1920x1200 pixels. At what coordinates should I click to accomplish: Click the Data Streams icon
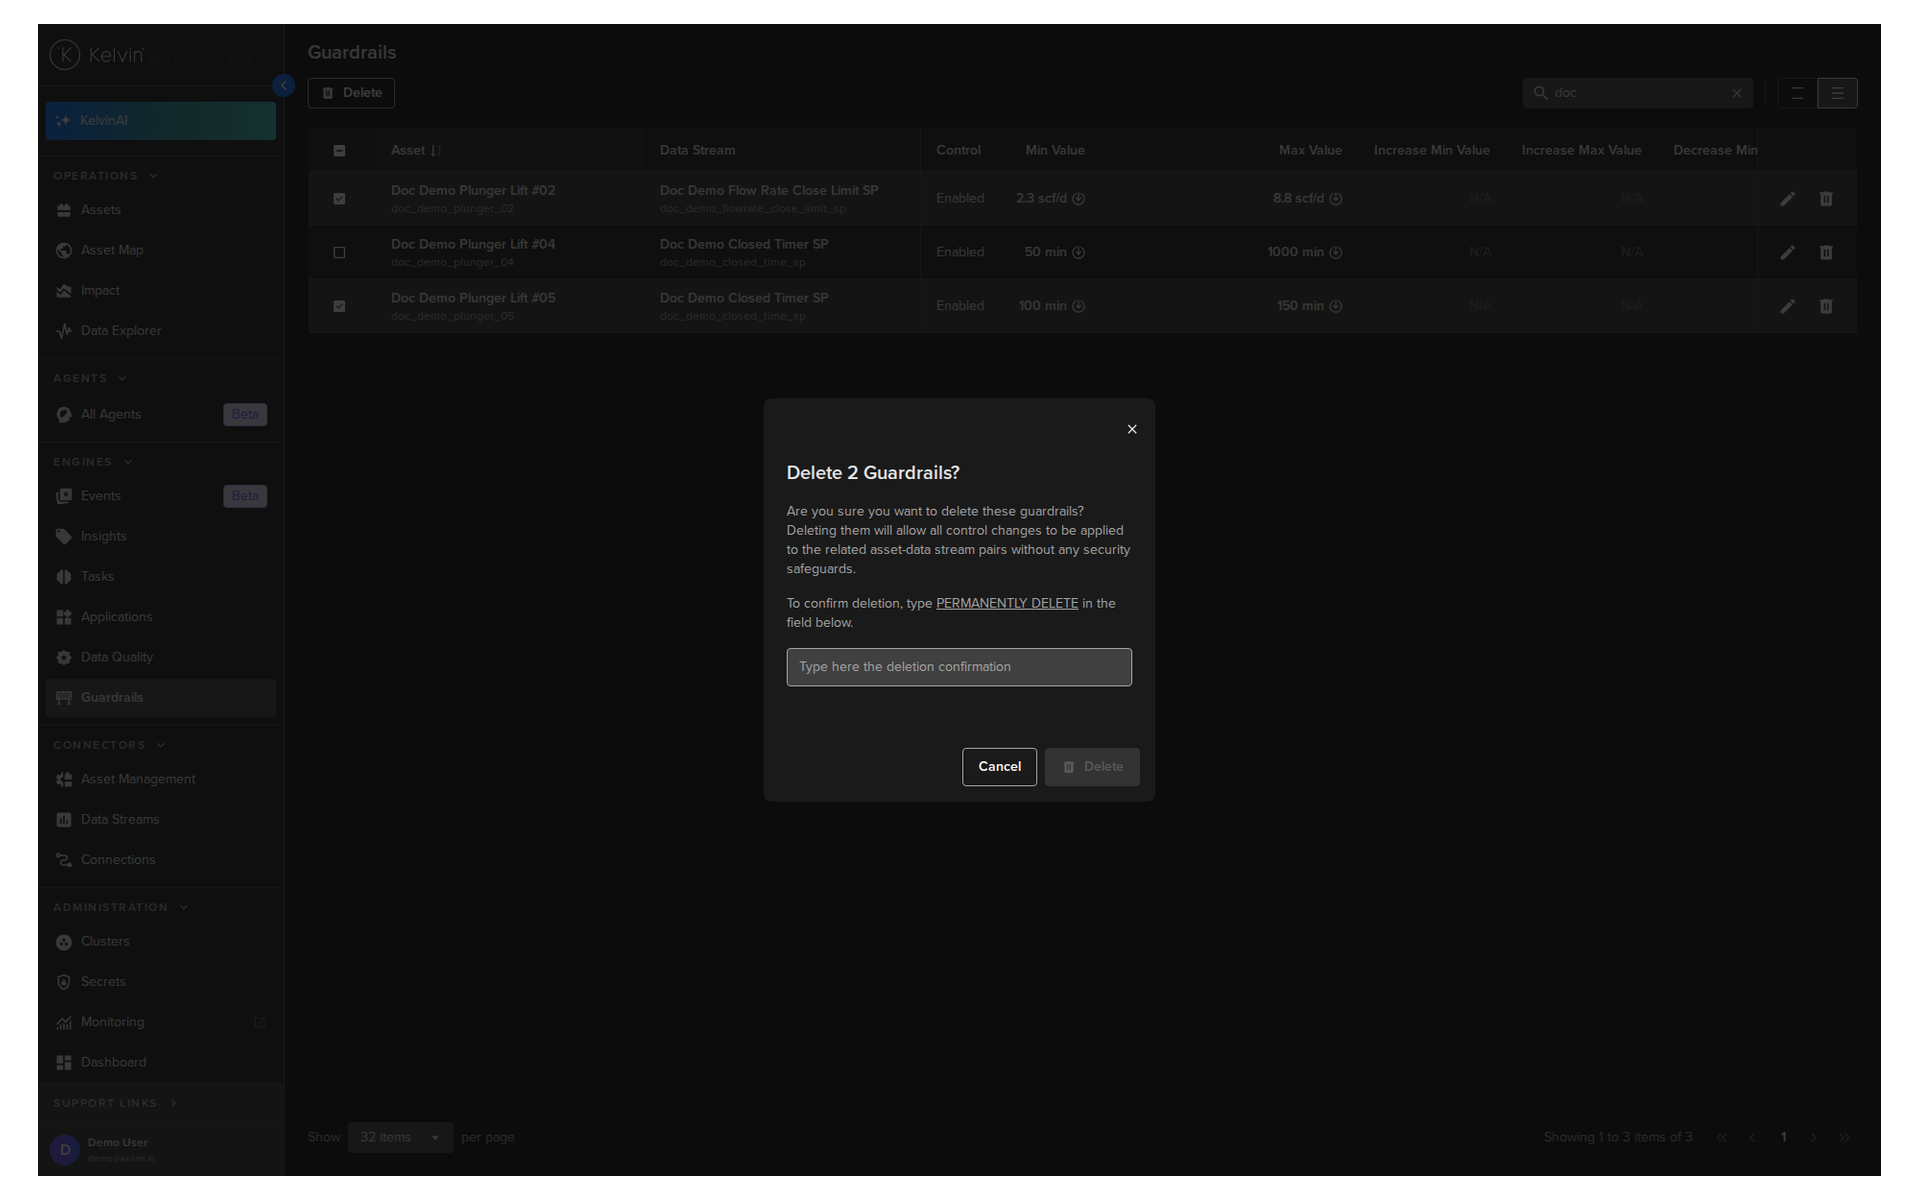click(64, 820)
